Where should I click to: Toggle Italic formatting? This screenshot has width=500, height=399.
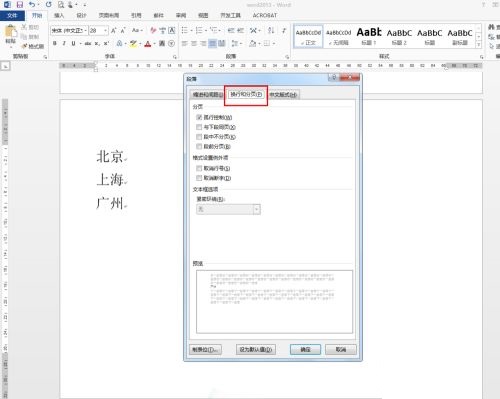(x=64, y=43)
